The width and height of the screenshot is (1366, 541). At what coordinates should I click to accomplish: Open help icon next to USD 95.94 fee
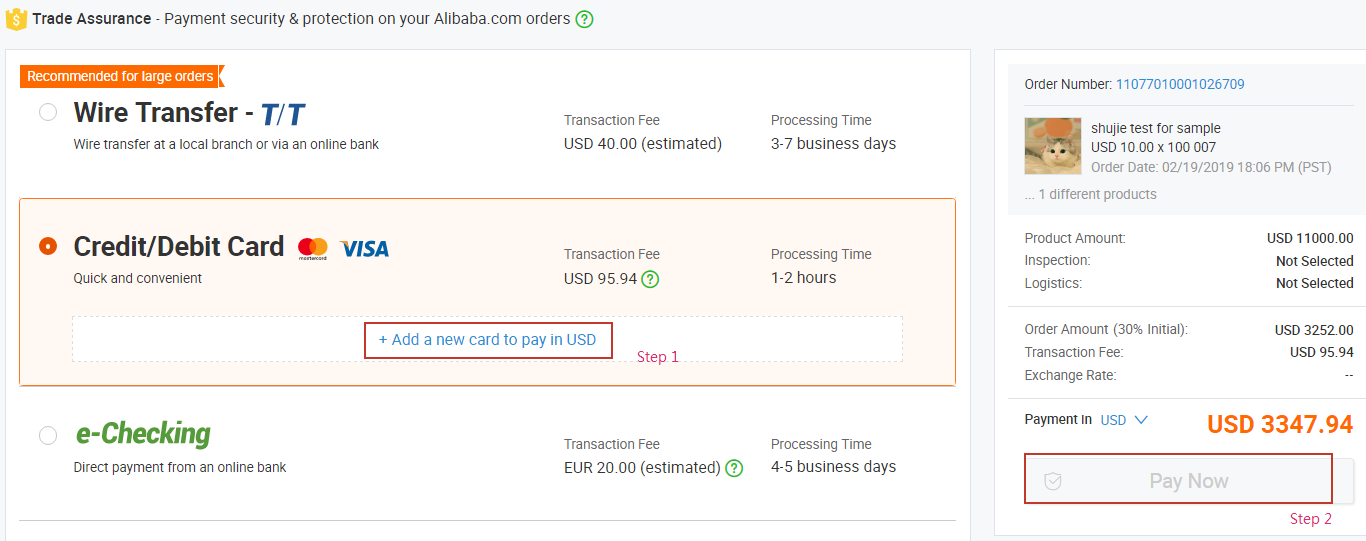pos(650,278)
